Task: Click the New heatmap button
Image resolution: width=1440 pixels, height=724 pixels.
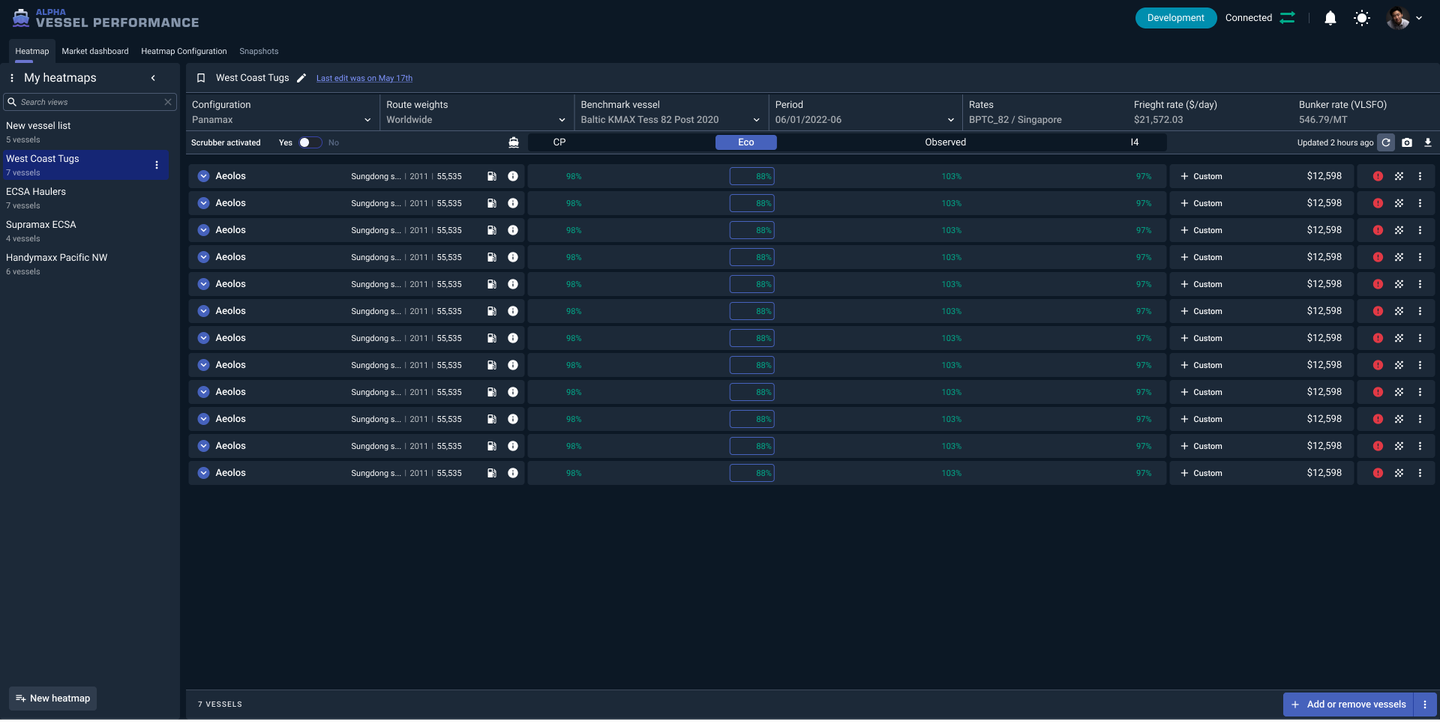Action: coord(53,698)
